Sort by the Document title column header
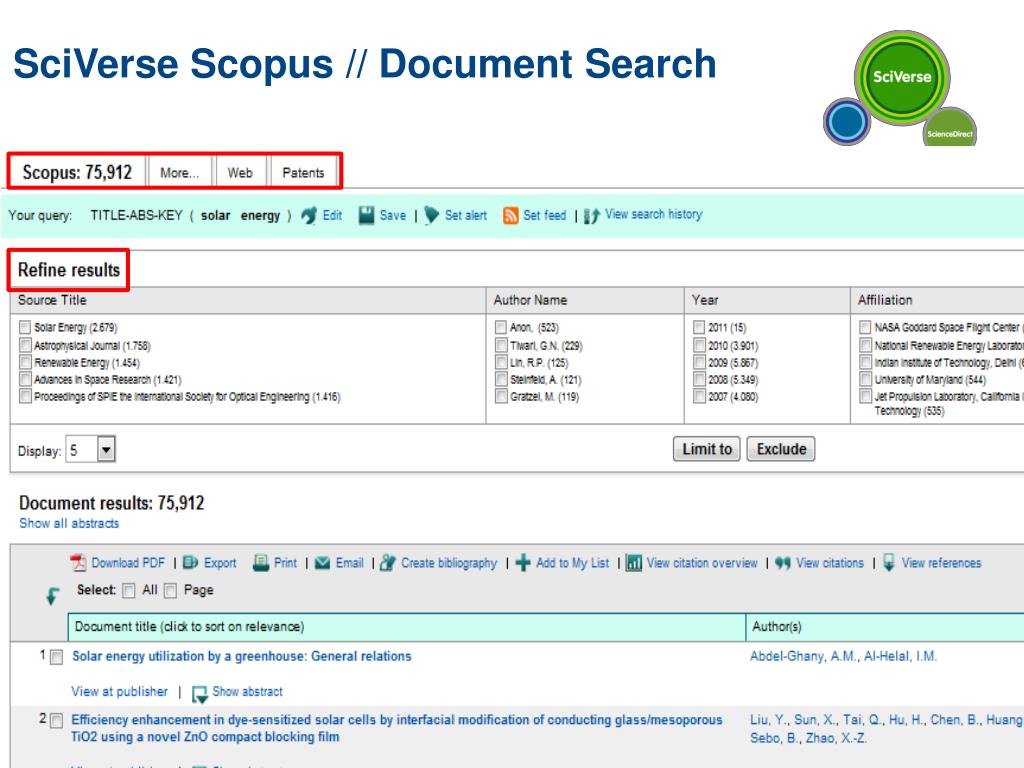The image size is (1024, 768). point(407,627)
